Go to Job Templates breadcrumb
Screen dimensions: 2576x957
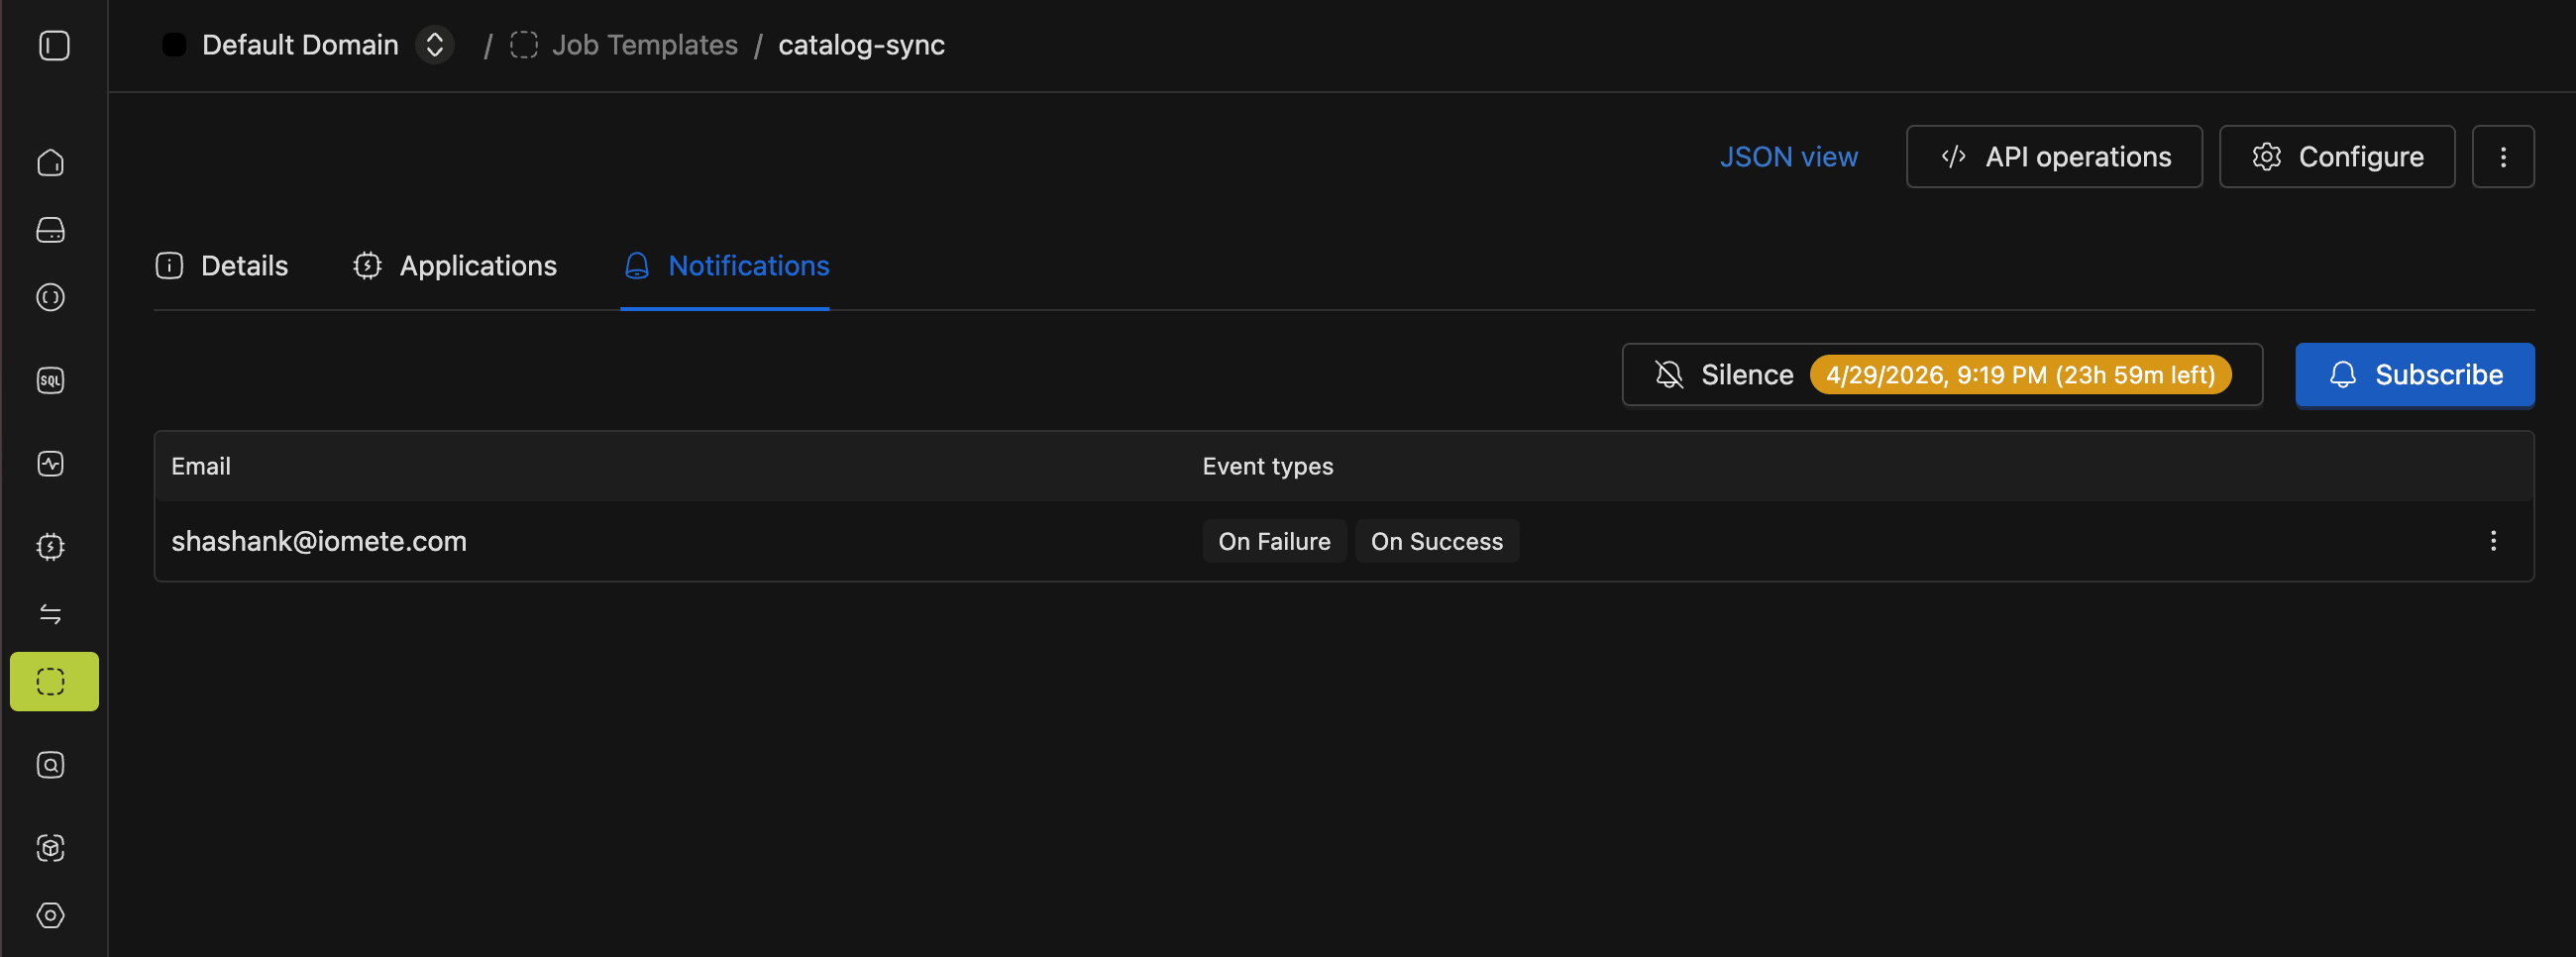644,45
